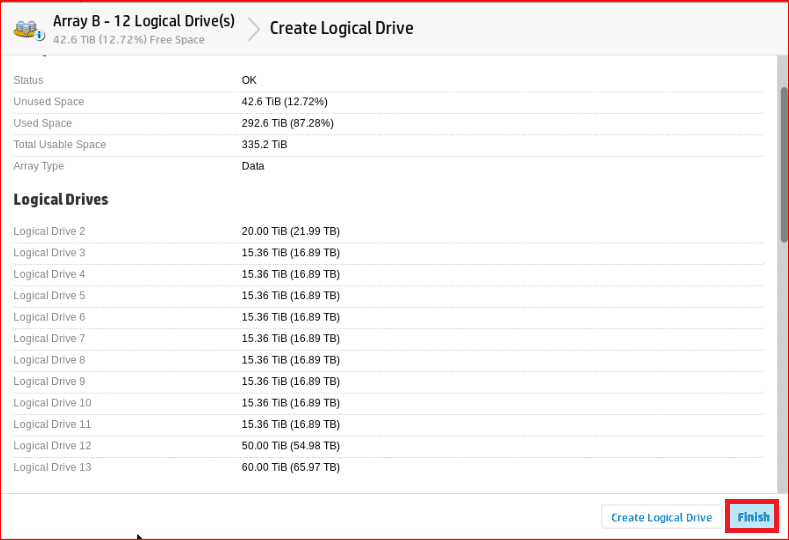
Task: Click the Create Logical Drive button
Action: tap(661, 517)
